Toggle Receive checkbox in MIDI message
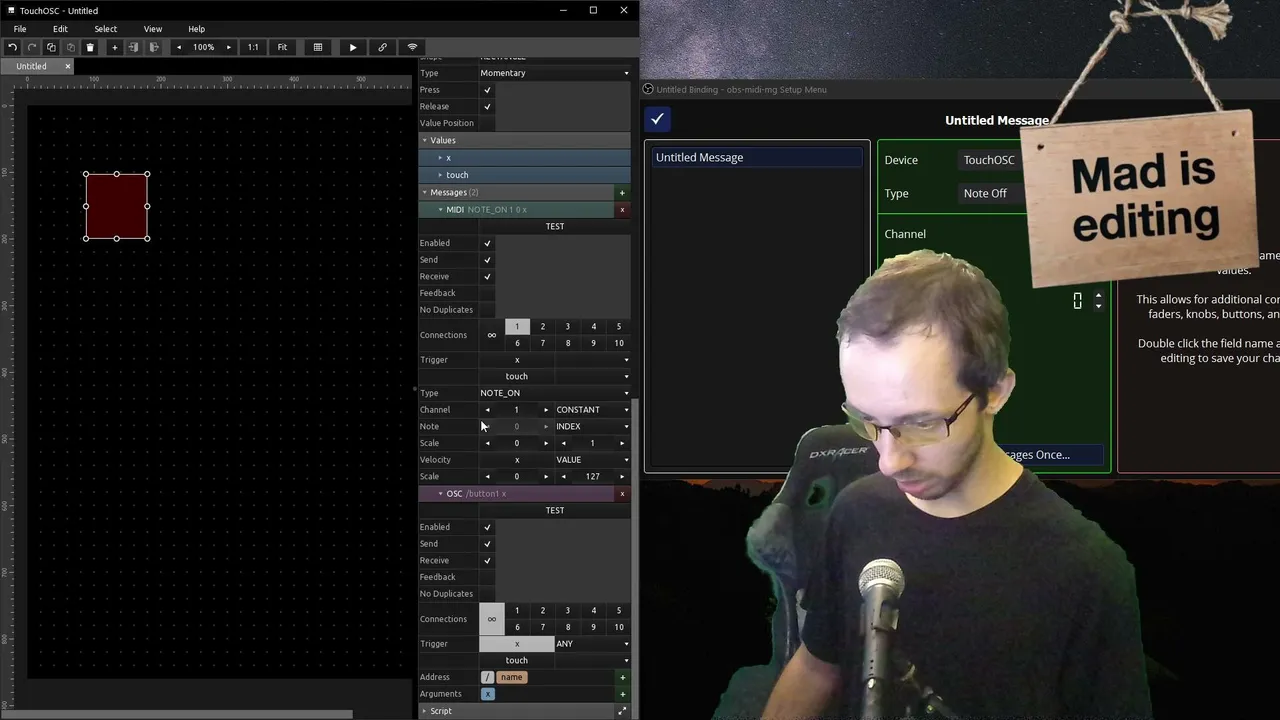1280x720 pixels. pos(487,276)
